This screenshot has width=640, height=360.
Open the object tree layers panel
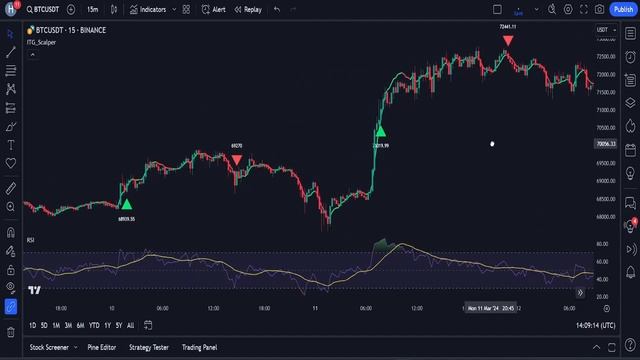click(630, 103)
